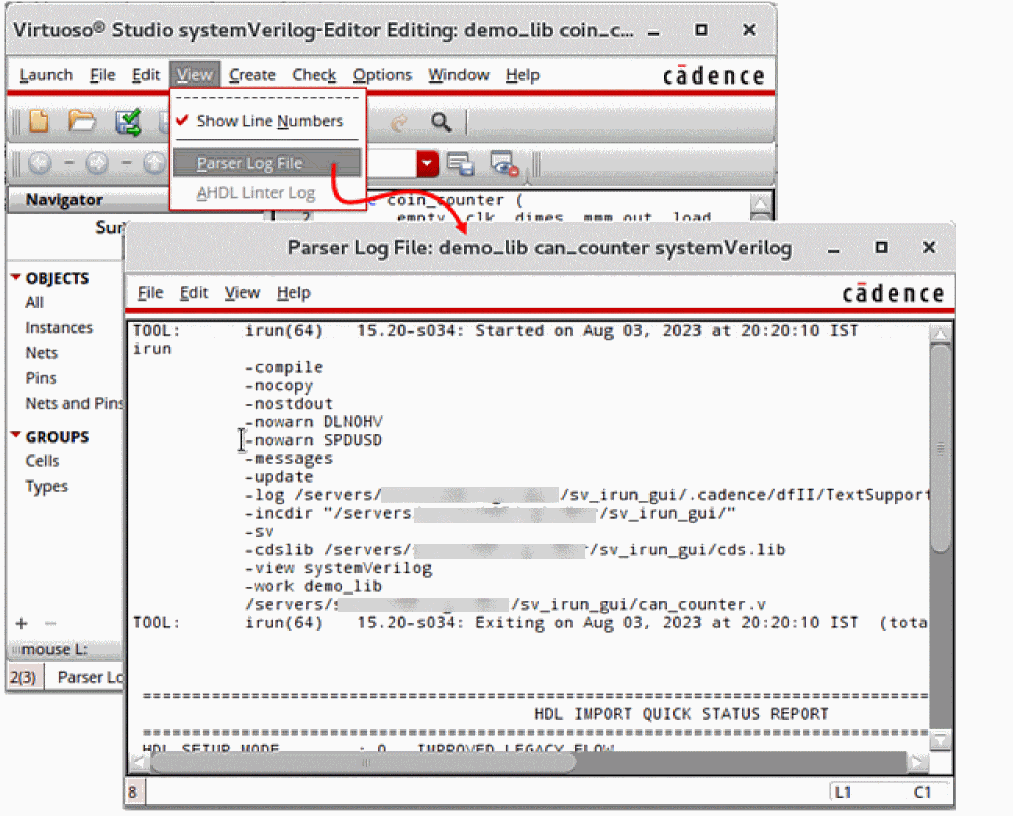Click cadence logo in Parser Log window

click(893, 294)
